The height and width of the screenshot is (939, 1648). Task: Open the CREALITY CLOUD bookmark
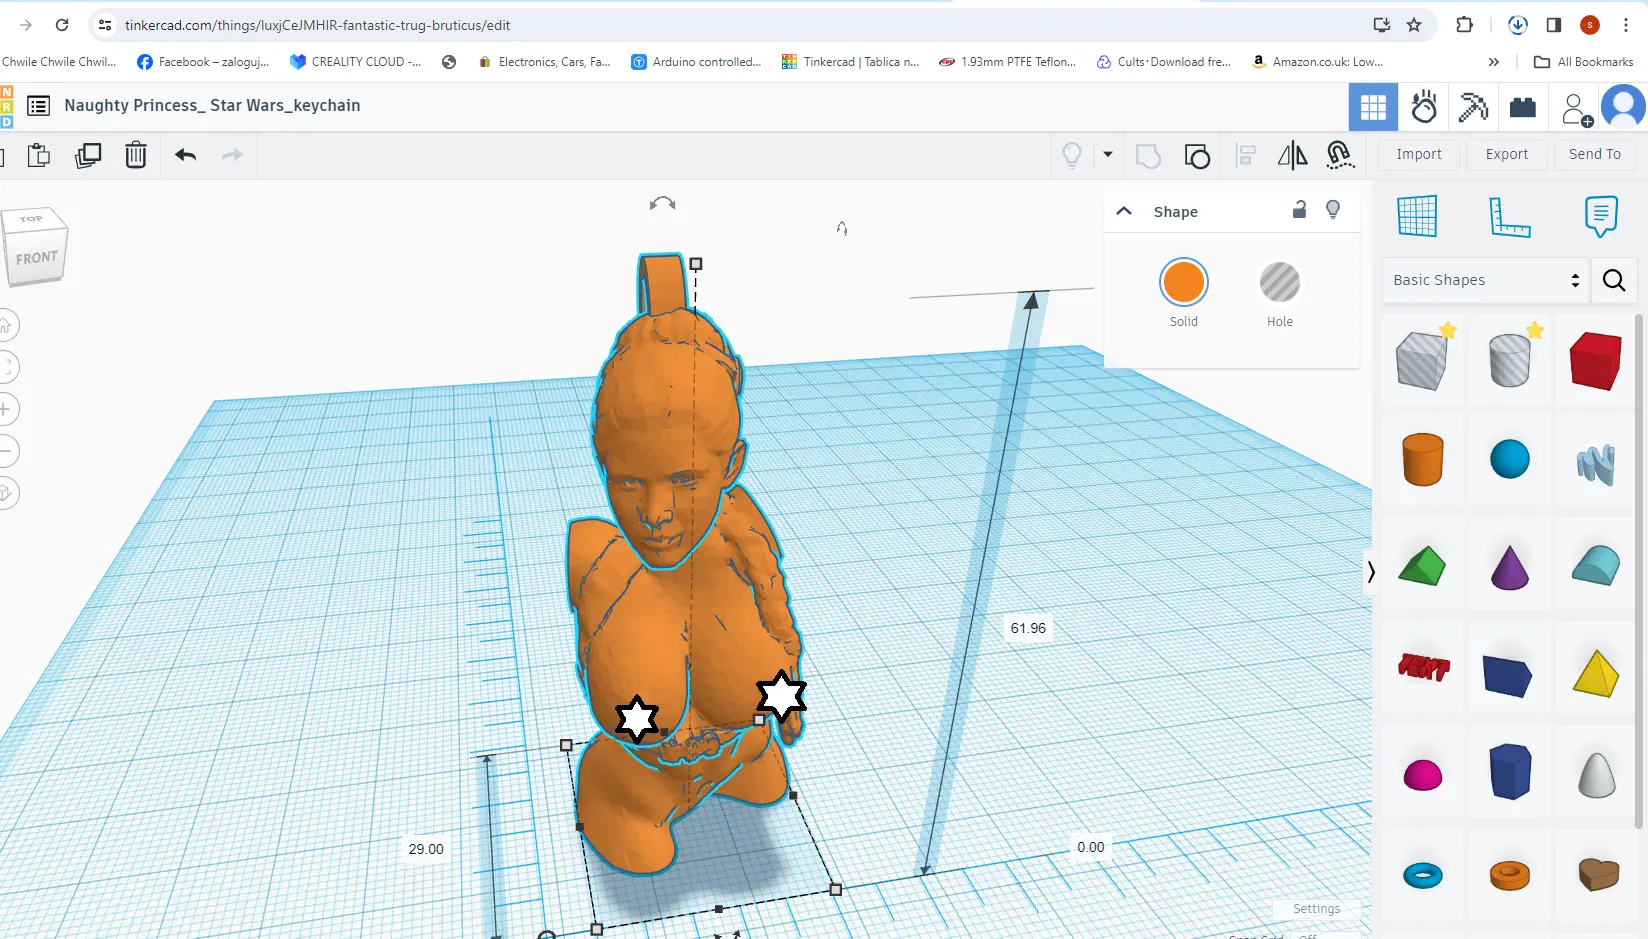355,62
